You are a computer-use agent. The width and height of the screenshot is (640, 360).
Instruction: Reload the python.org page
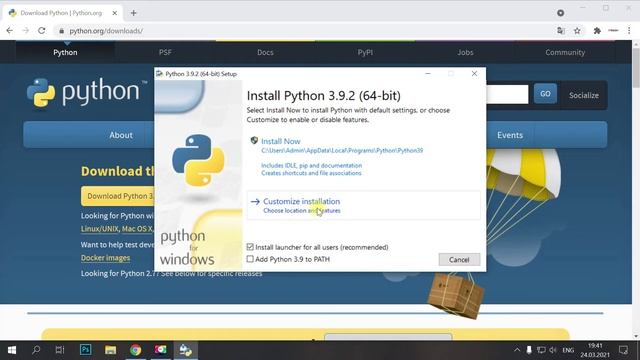42,31
